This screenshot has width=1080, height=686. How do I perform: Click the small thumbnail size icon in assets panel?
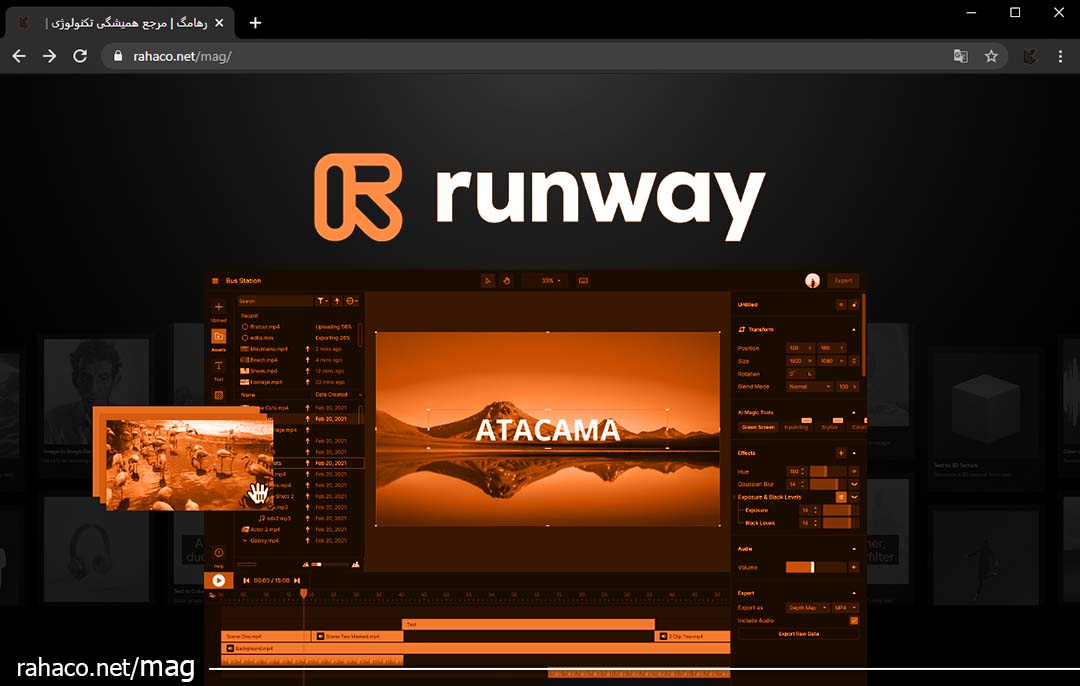tap(306, 565)
